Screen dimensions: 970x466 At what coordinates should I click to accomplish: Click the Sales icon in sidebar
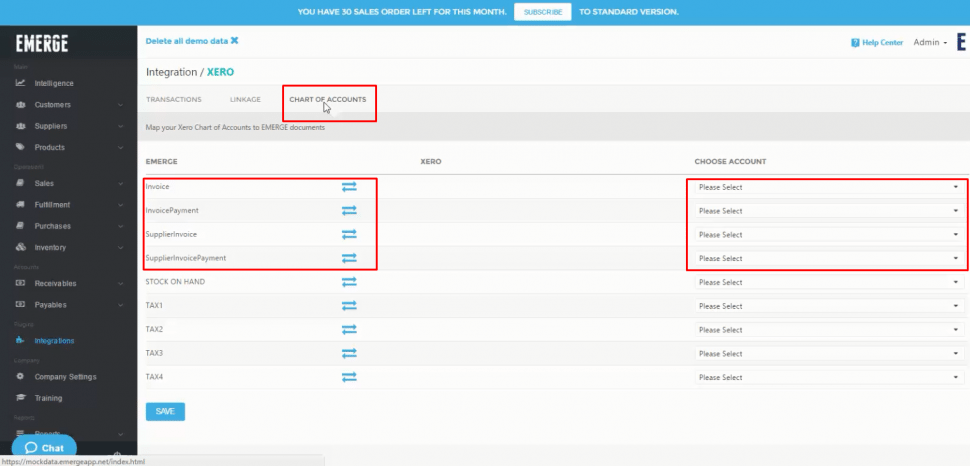20,183
